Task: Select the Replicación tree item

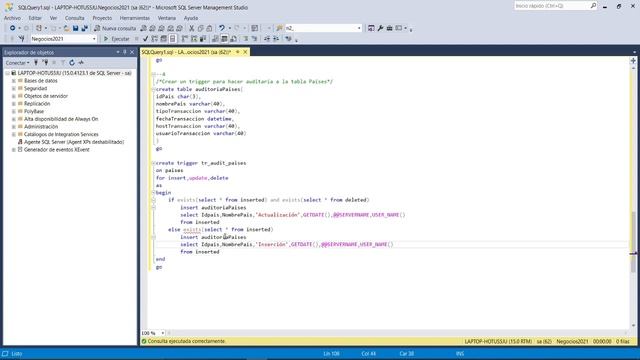Action: [x=37, y=104]
